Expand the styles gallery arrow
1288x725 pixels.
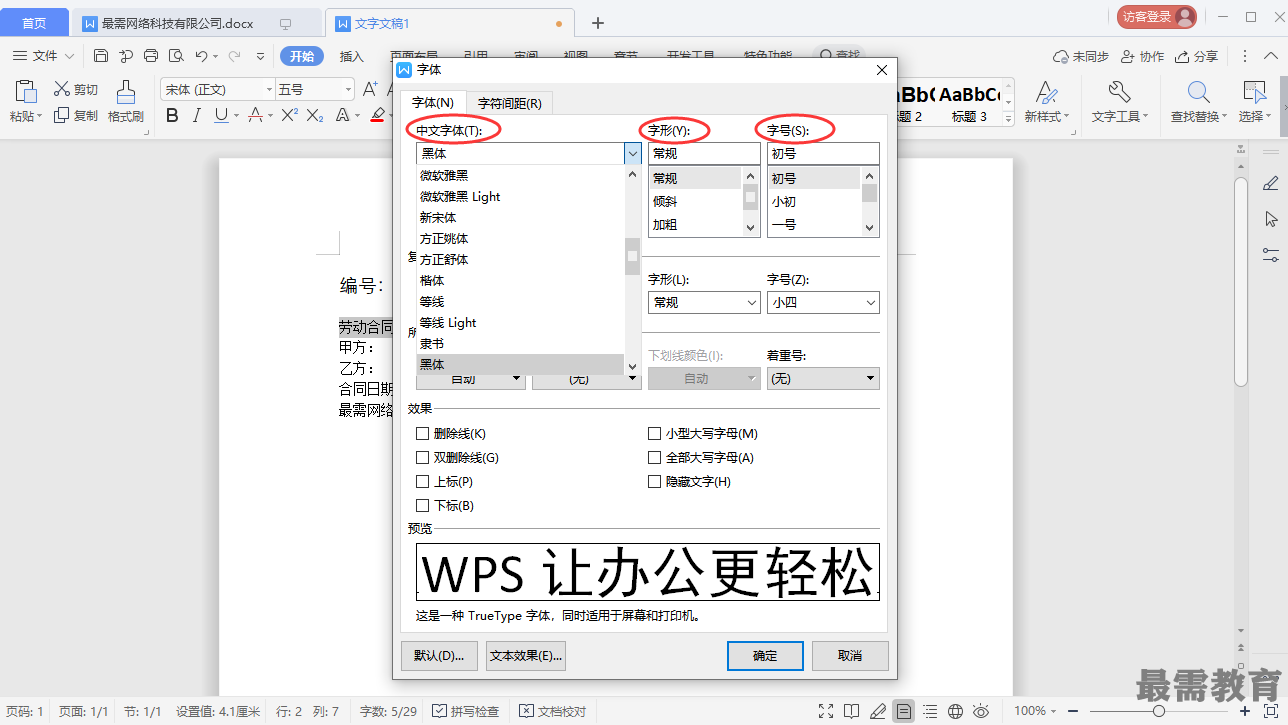[x=1008, y=117]
